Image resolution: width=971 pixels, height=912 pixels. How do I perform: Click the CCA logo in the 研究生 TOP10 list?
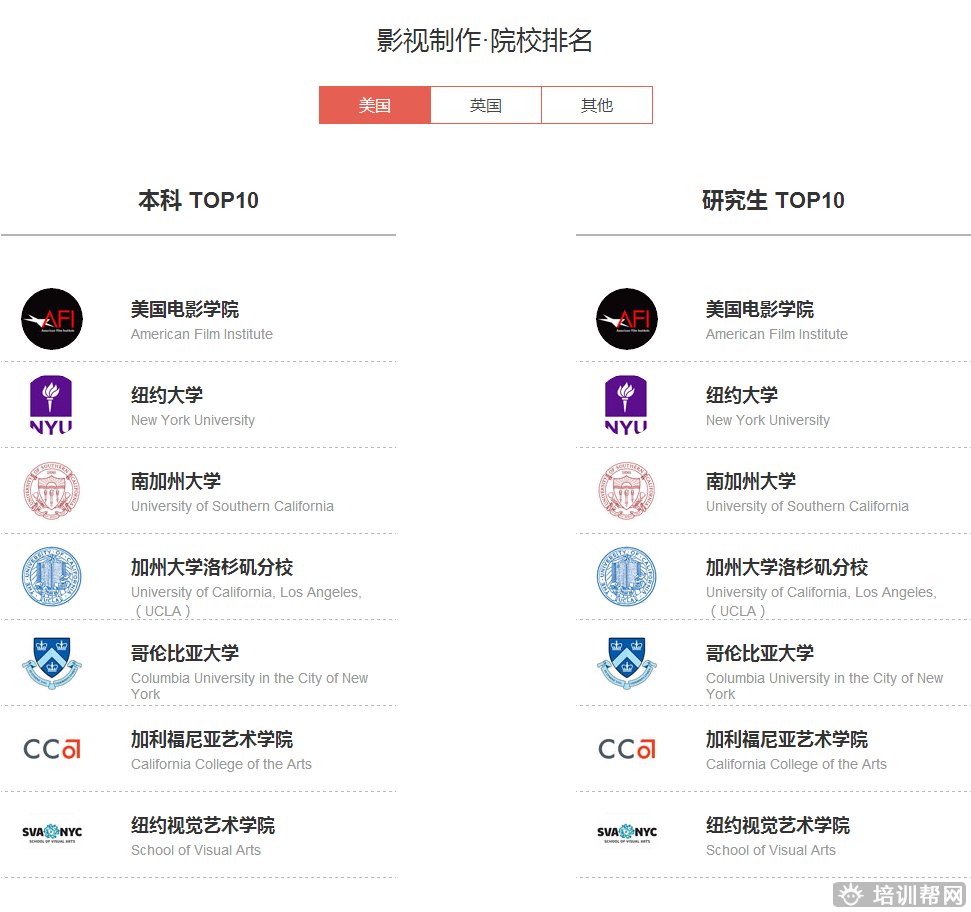627,749
